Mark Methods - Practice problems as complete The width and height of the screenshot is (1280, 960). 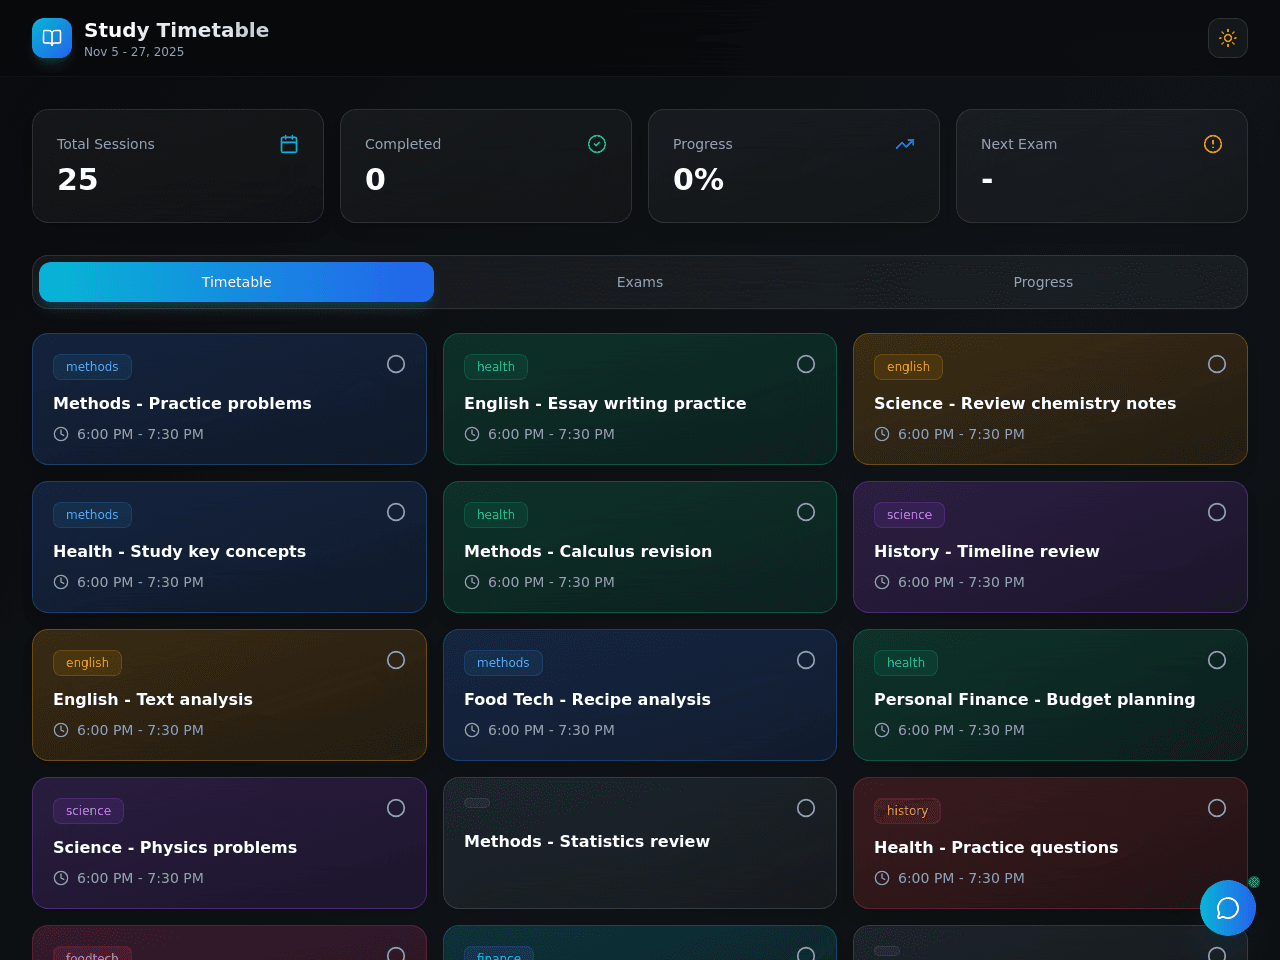tap(396, 364)
